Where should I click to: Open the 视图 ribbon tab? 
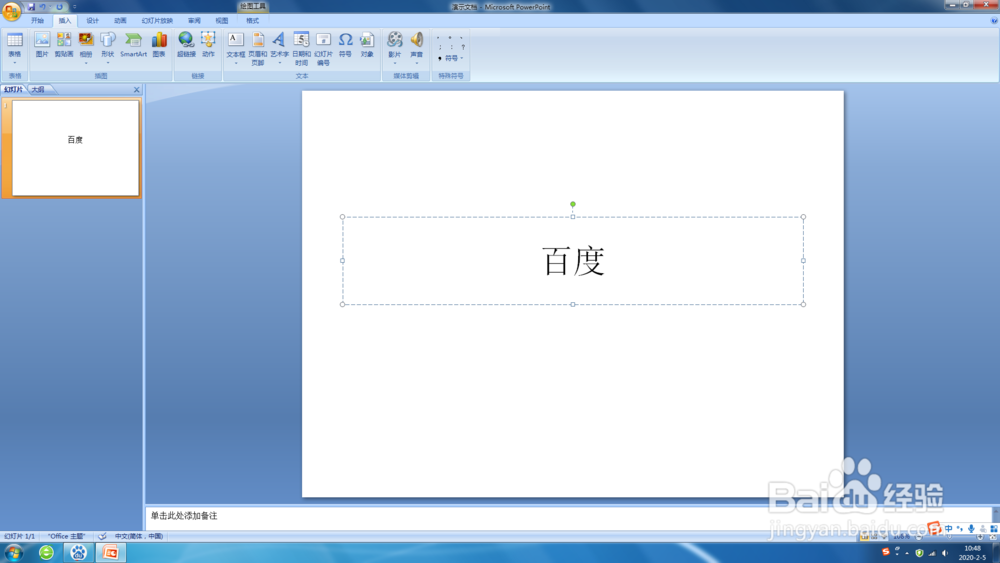pos(221,21)
